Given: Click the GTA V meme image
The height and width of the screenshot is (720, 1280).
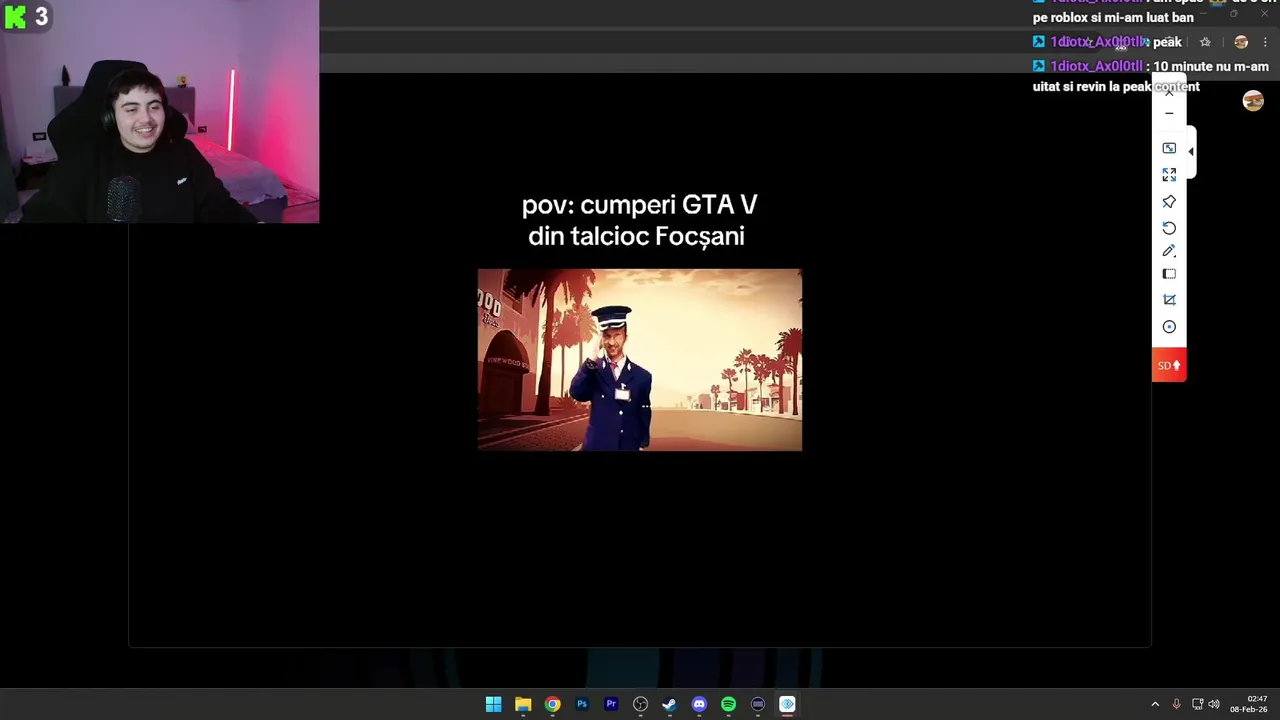Looking at the screenshot, I should coord(640,360).
